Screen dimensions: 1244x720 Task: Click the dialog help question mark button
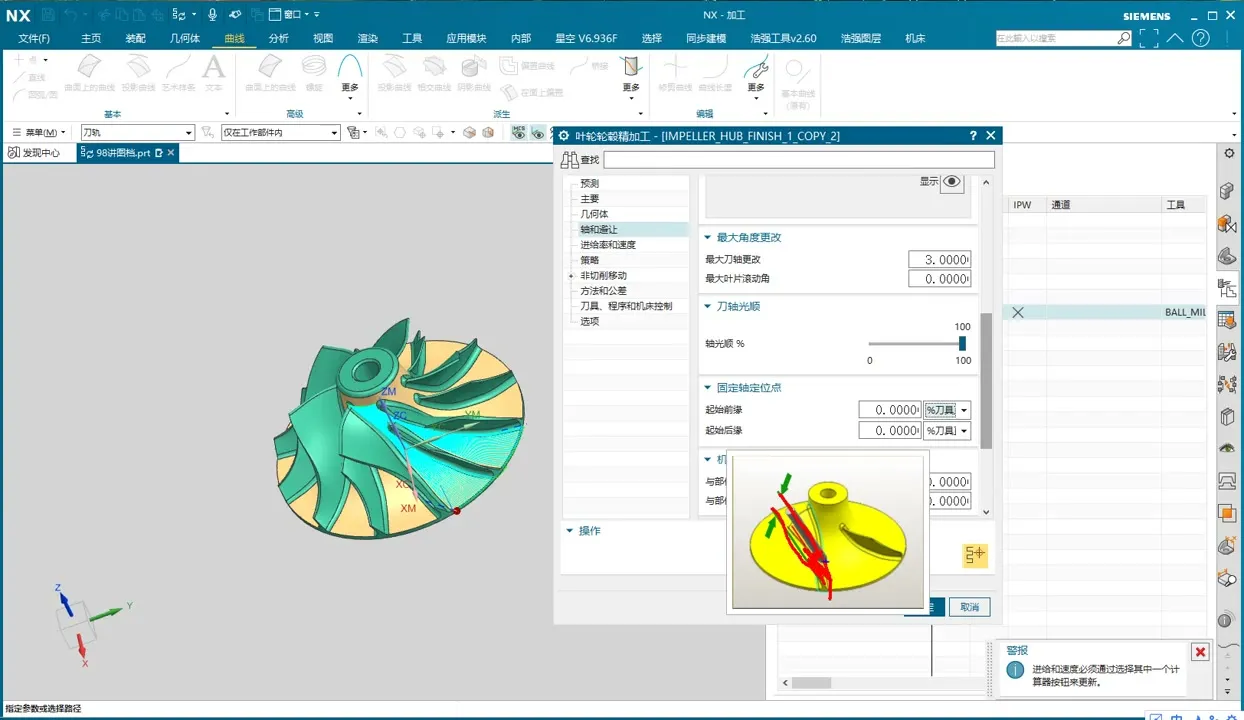pos(973,136)
